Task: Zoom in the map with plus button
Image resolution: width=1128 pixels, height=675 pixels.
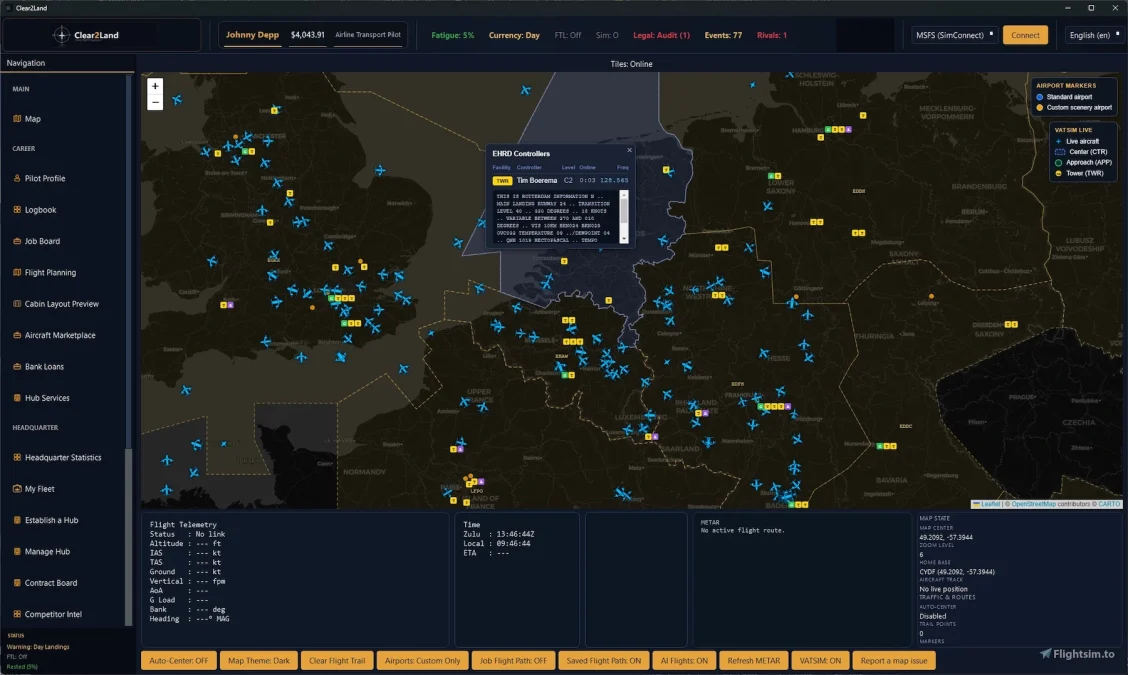Action: point(155,86)
